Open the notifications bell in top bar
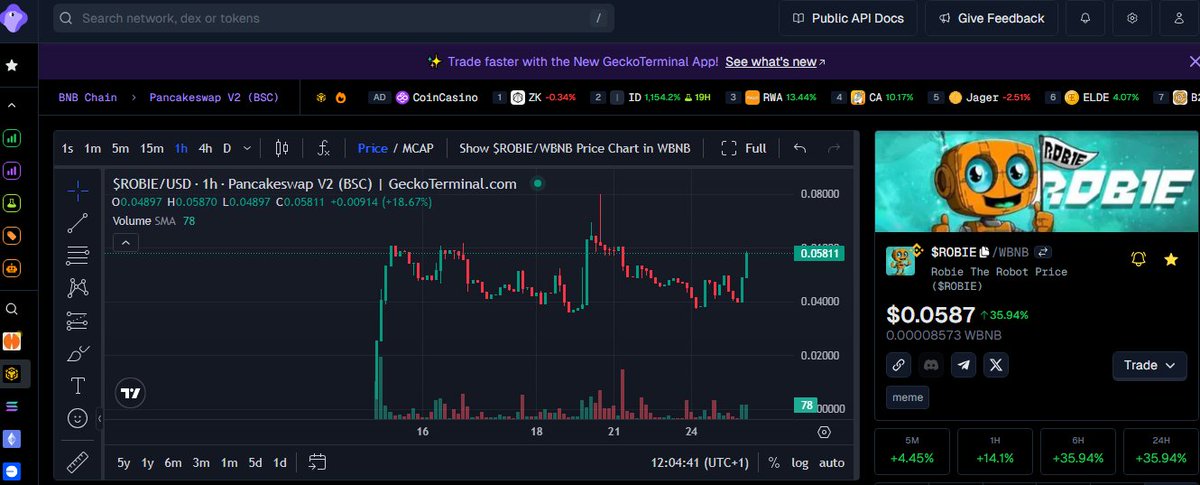Screen dimensions: 1200x485 point(1085,18)
